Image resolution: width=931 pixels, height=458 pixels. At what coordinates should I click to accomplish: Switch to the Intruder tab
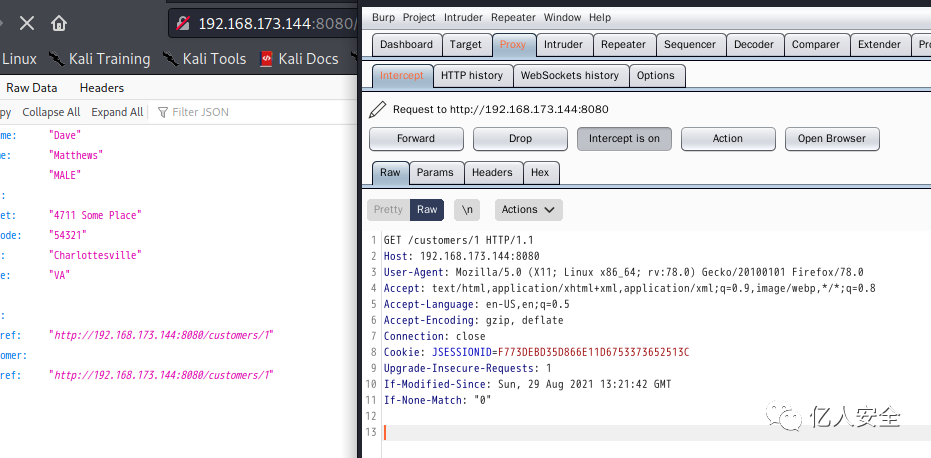click(x=563, y=45)
